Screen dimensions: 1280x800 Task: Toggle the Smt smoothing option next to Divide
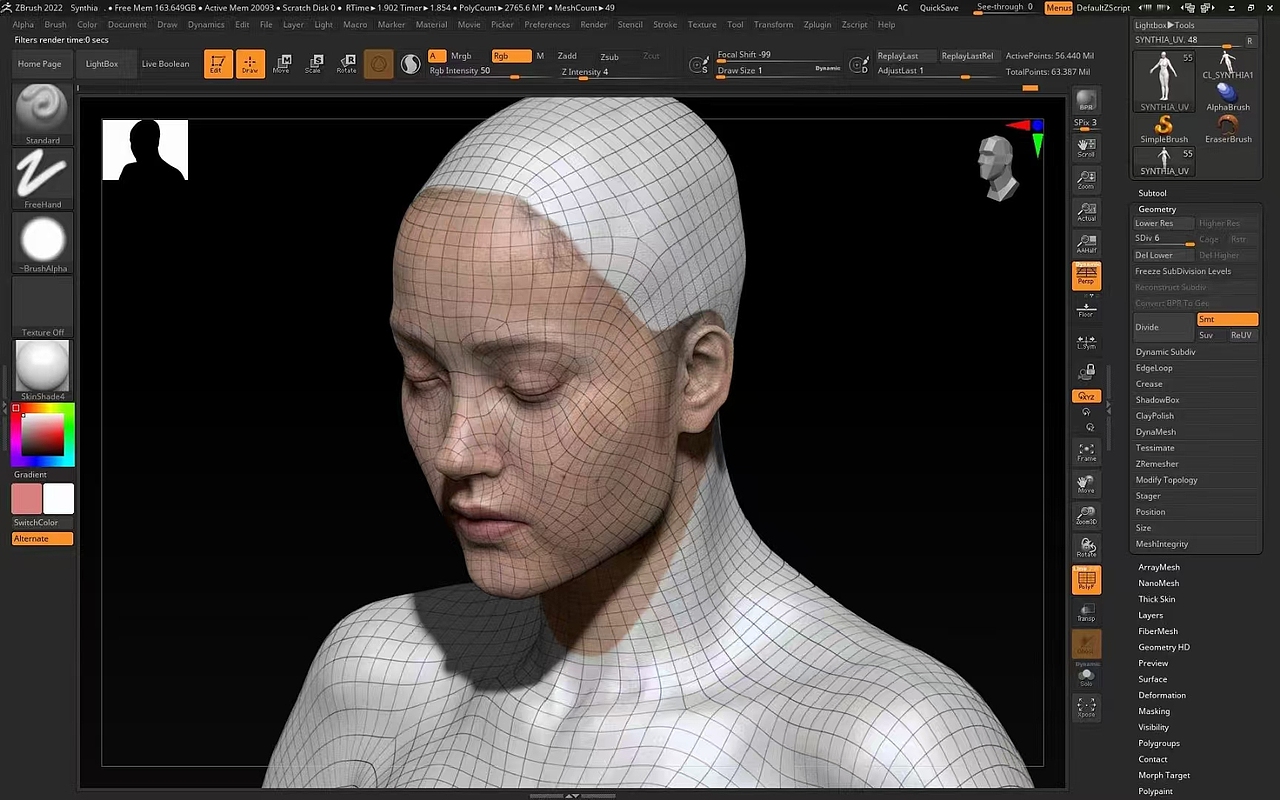pyautogui.click(x=1227, y=319)
